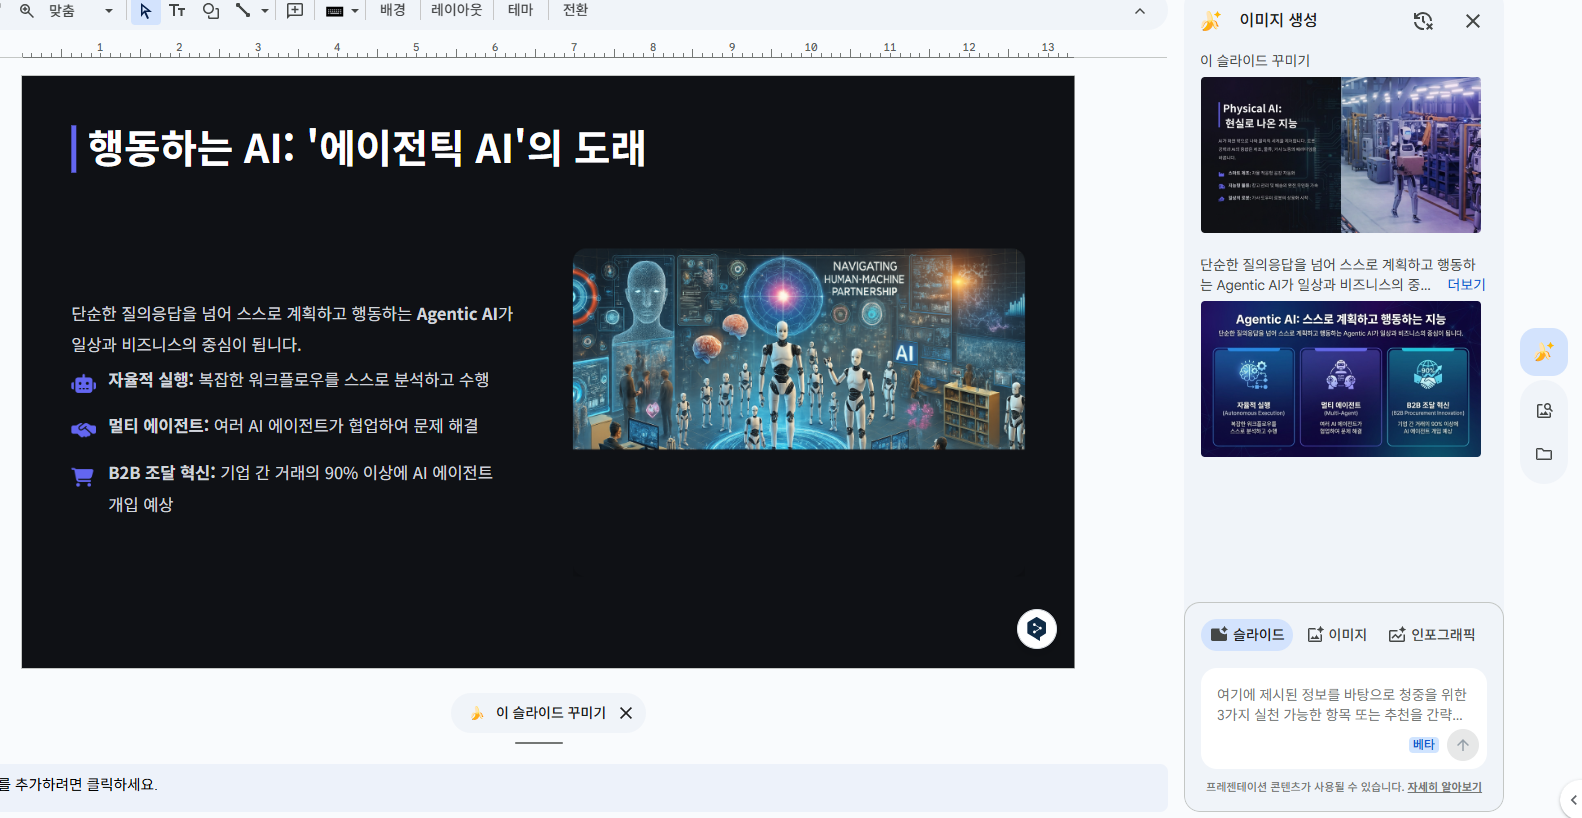Select the Physical AI slide suggestion thumbnail
The height and width of the screenshot is (818, 1582).
(1341, 155)
